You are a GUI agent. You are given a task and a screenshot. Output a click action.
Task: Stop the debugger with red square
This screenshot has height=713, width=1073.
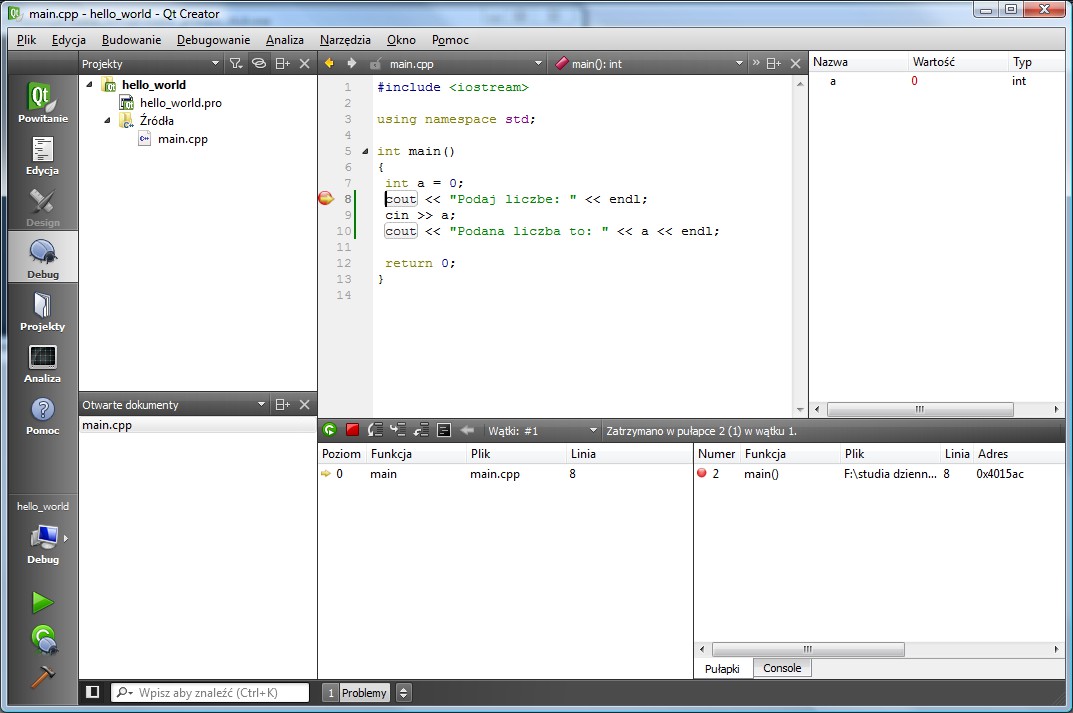coord(352,430)
